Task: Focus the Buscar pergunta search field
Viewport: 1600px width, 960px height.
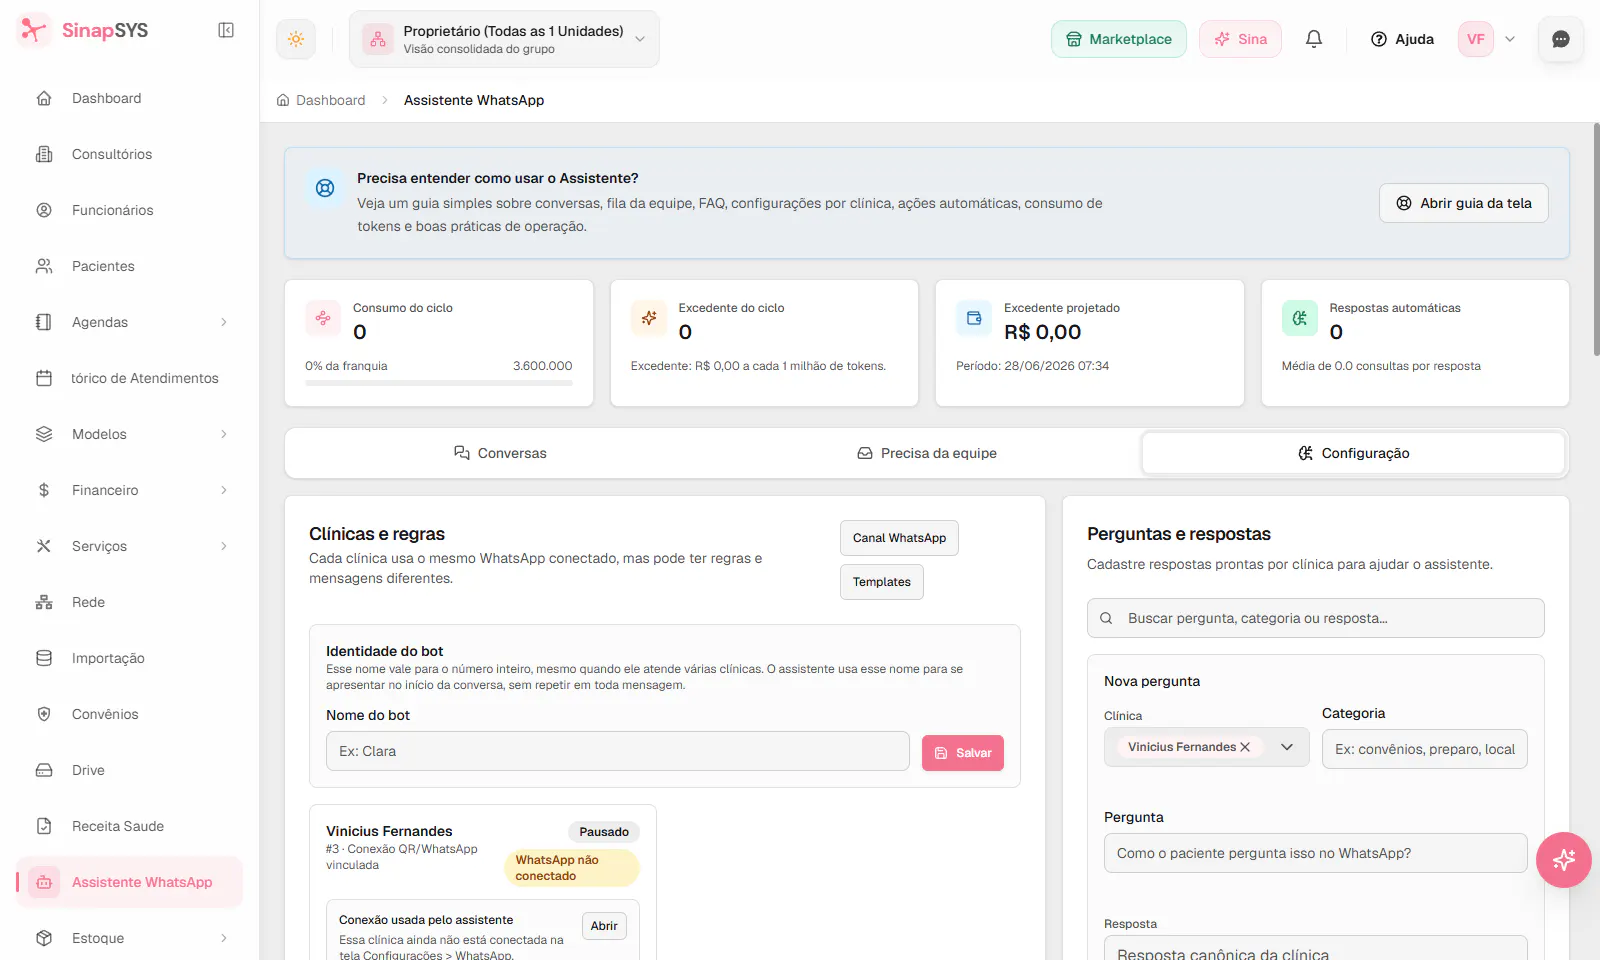Action: click(x=1315, y=618)
